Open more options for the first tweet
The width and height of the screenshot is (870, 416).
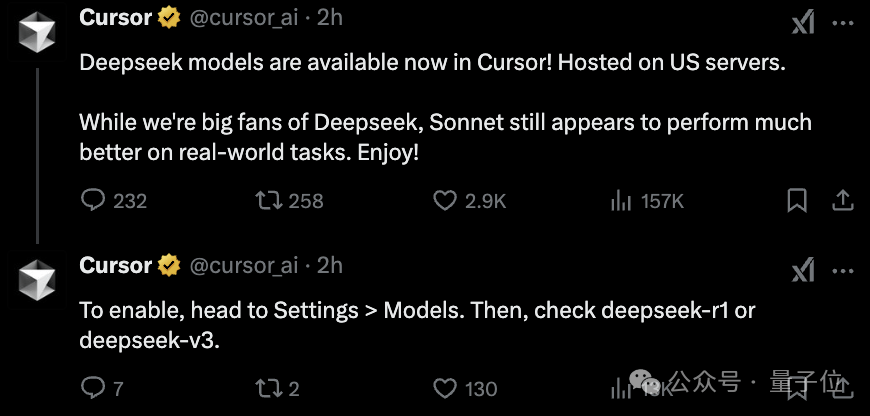tap(843, 23)
